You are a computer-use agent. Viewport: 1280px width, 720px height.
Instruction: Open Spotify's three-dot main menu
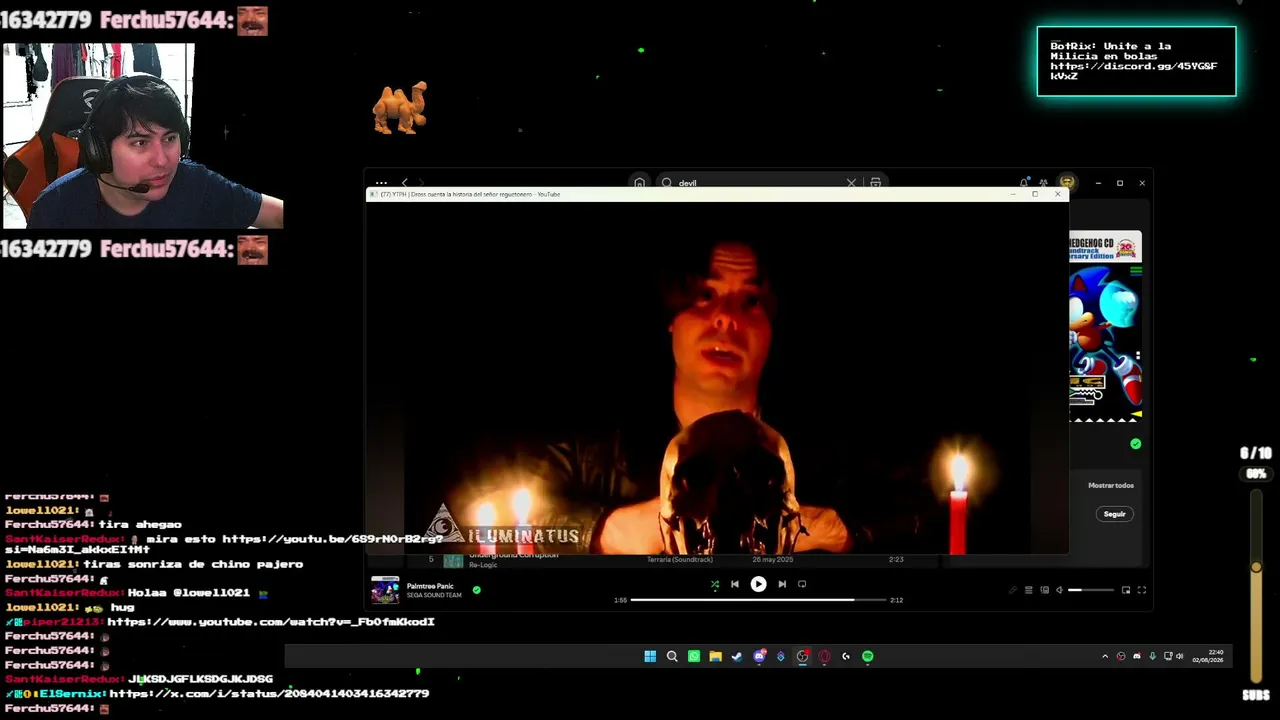(381, 183)
